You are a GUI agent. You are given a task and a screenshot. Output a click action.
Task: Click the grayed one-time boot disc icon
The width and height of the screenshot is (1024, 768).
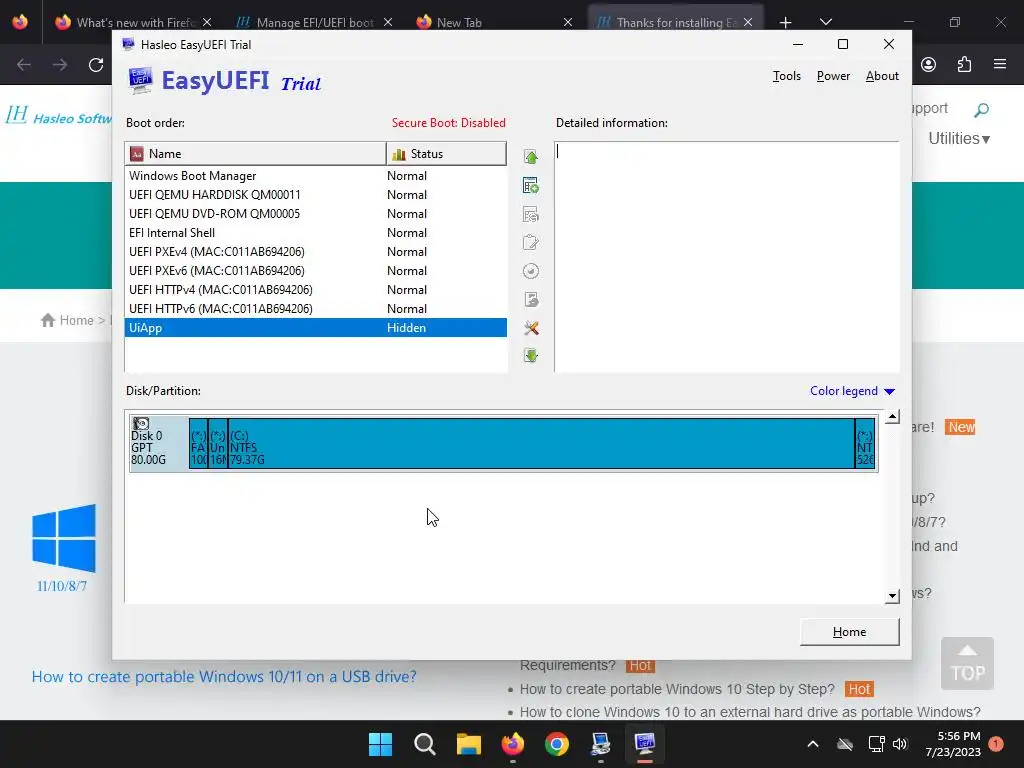pos(531,271)
